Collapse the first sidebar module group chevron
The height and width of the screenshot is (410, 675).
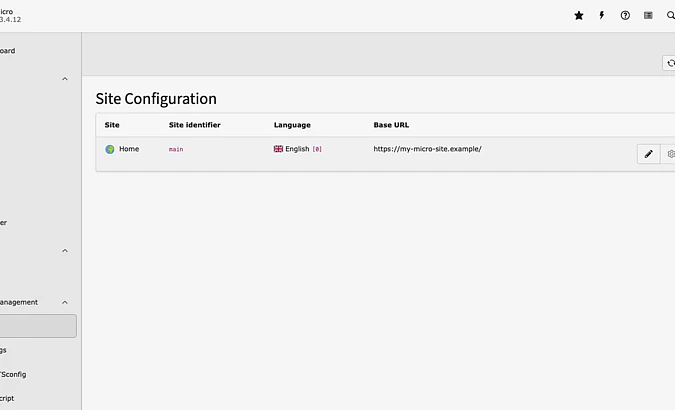(x=65, y=79)
